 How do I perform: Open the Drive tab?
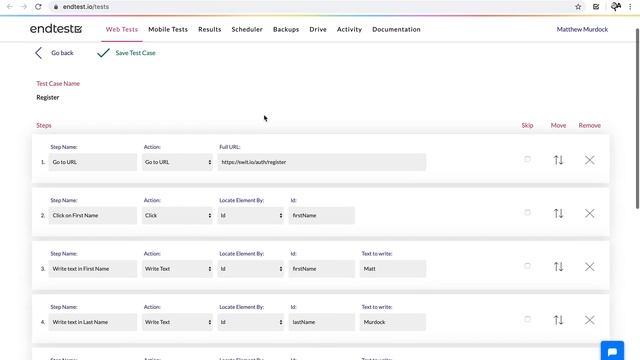318,29
